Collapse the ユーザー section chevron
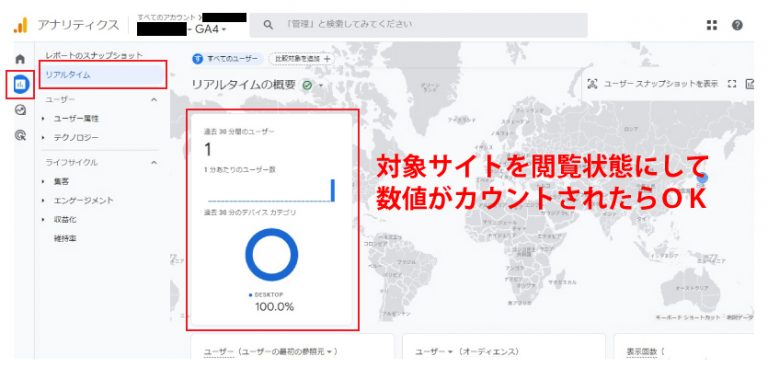 [x=154, y=99]
